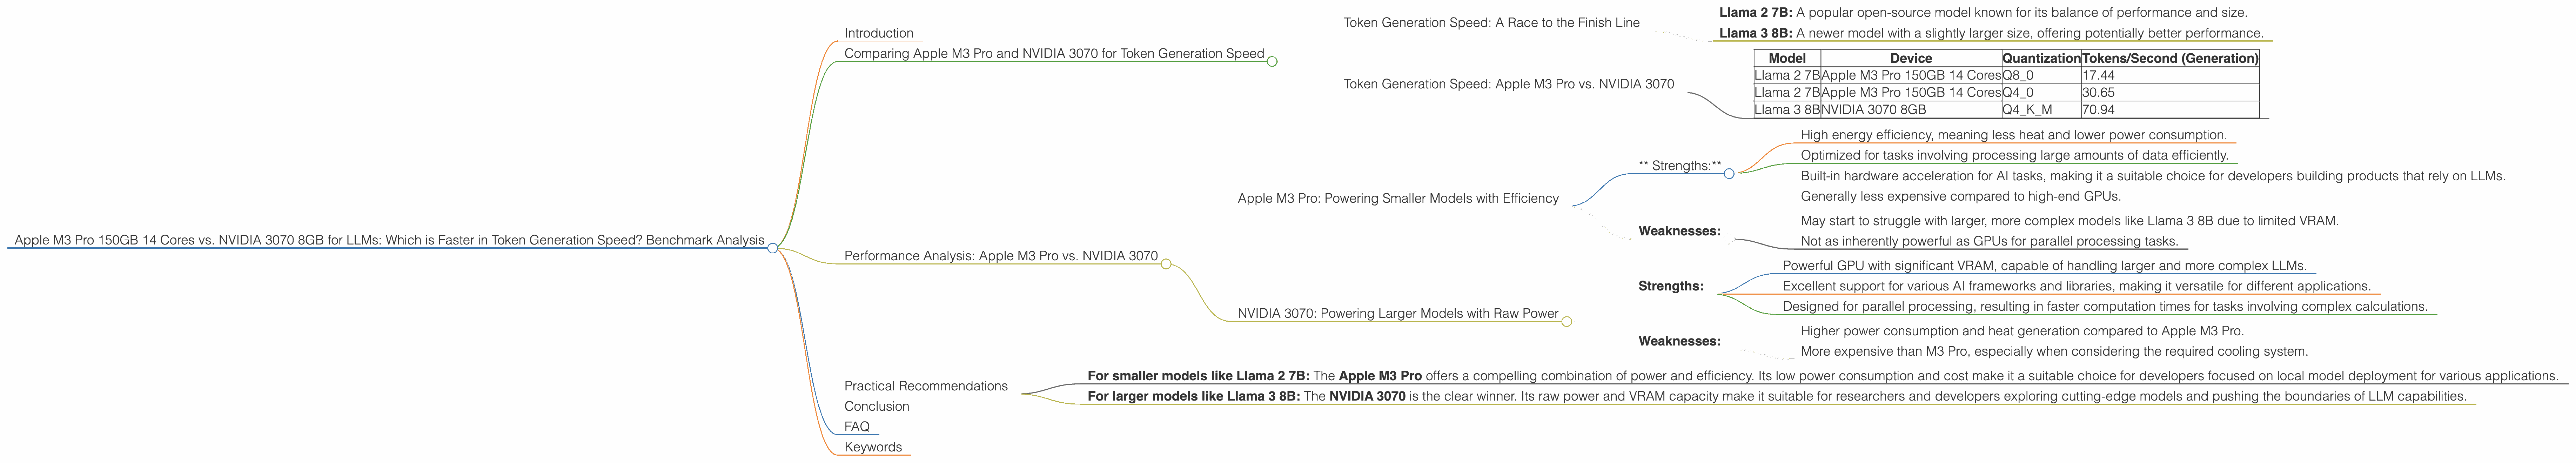Viewport: 2576px width, 463px height.
Task: Select the "High energy efficiency" strength node
Action: [2009, 135]
